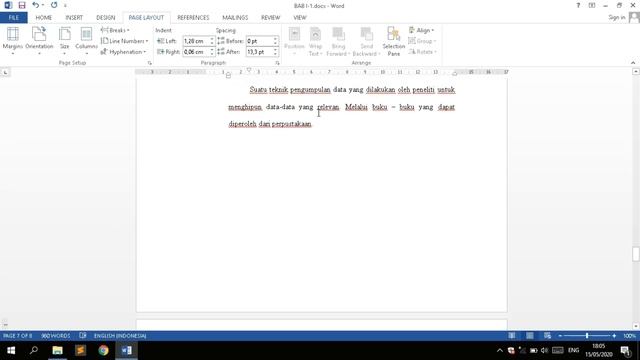This screenshot has width=640, height=360.
Task: Expand Line Numbers dropdown
Action: pyautogui.click(x=124, y=41)
